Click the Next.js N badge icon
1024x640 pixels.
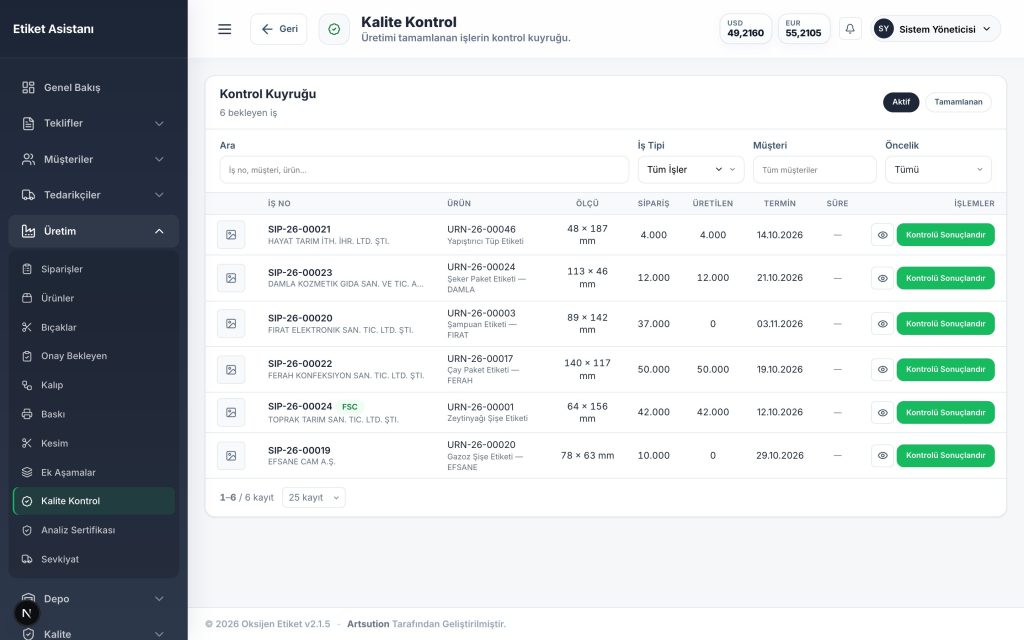27,613
